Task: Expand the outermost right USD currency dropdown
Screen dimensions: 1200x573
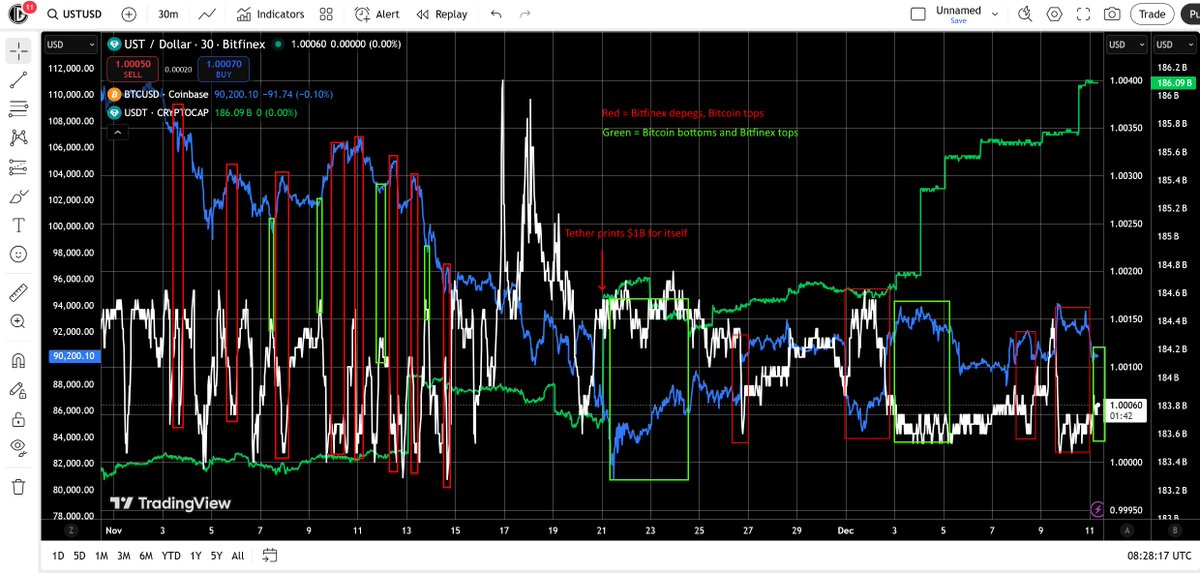Action: click(1173, 45)
